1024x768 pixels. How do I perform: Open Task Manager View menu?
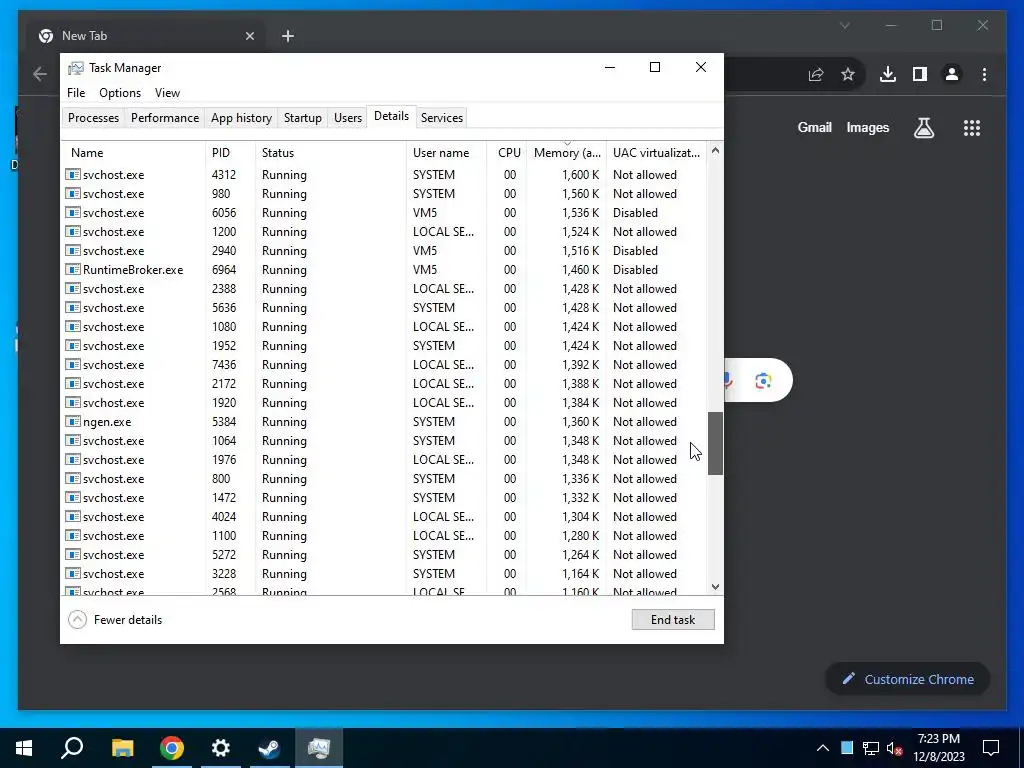coord(167,93)
